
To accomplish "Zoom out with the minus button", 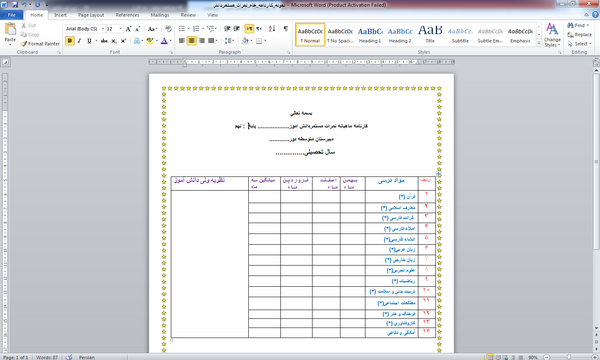I will click(546, 357).
